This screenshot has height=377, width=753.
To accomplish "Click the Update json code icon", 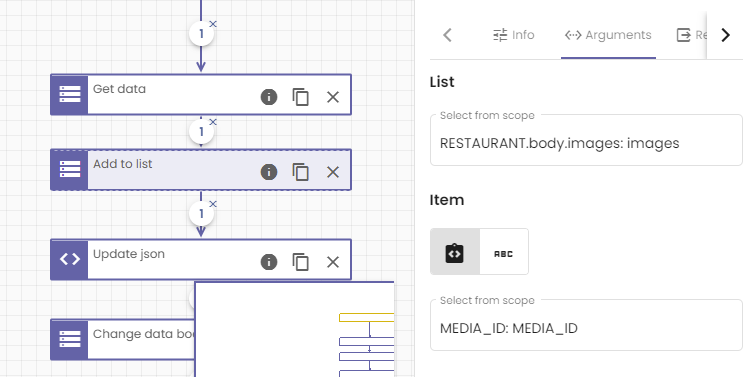I will (70, 259).
